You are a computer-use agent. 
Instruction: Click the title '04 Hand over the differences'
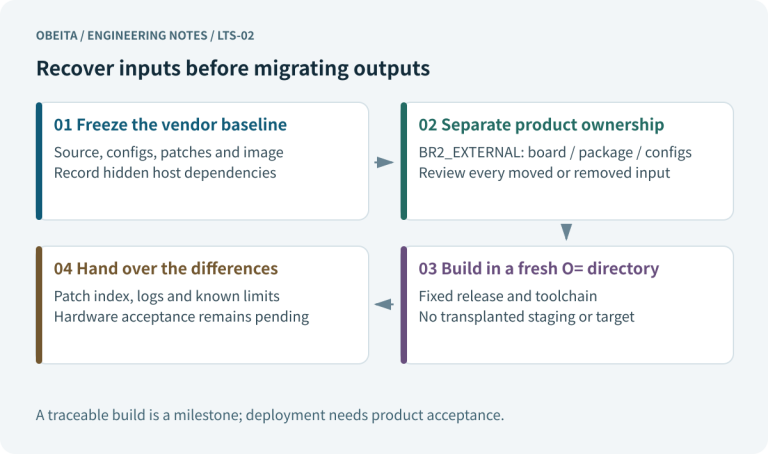pos(166,269)
